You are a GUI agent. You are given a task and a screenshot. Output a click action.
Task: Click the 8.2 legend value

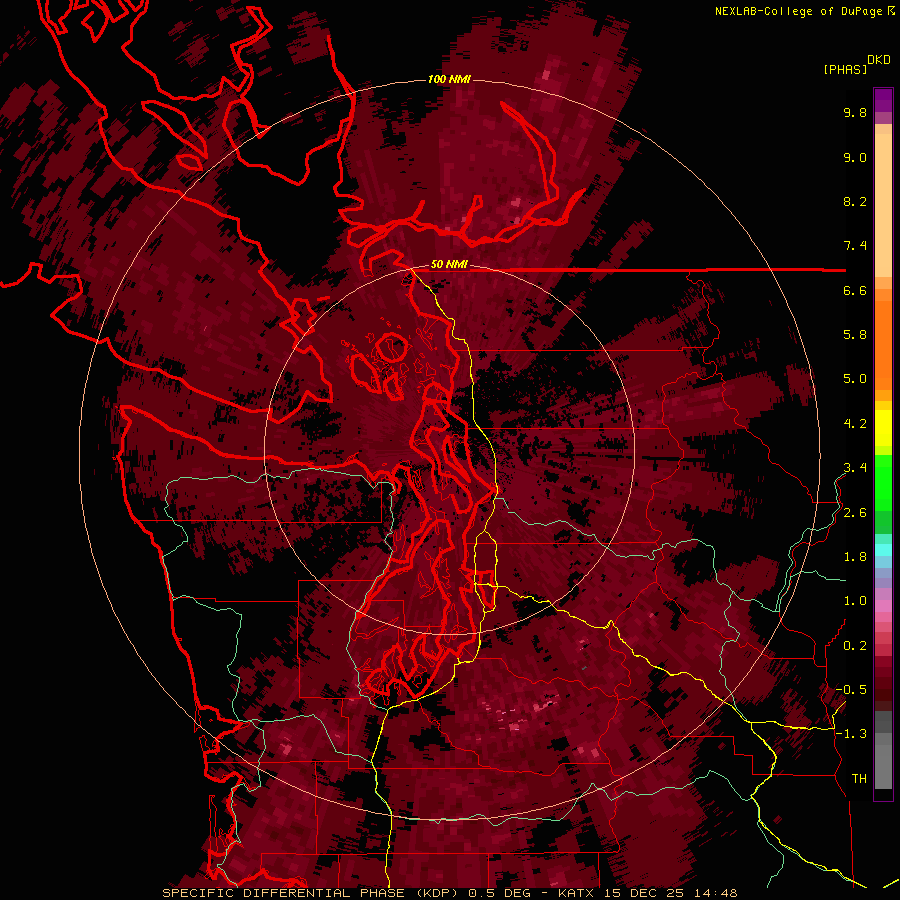click(x=855, y=201)
